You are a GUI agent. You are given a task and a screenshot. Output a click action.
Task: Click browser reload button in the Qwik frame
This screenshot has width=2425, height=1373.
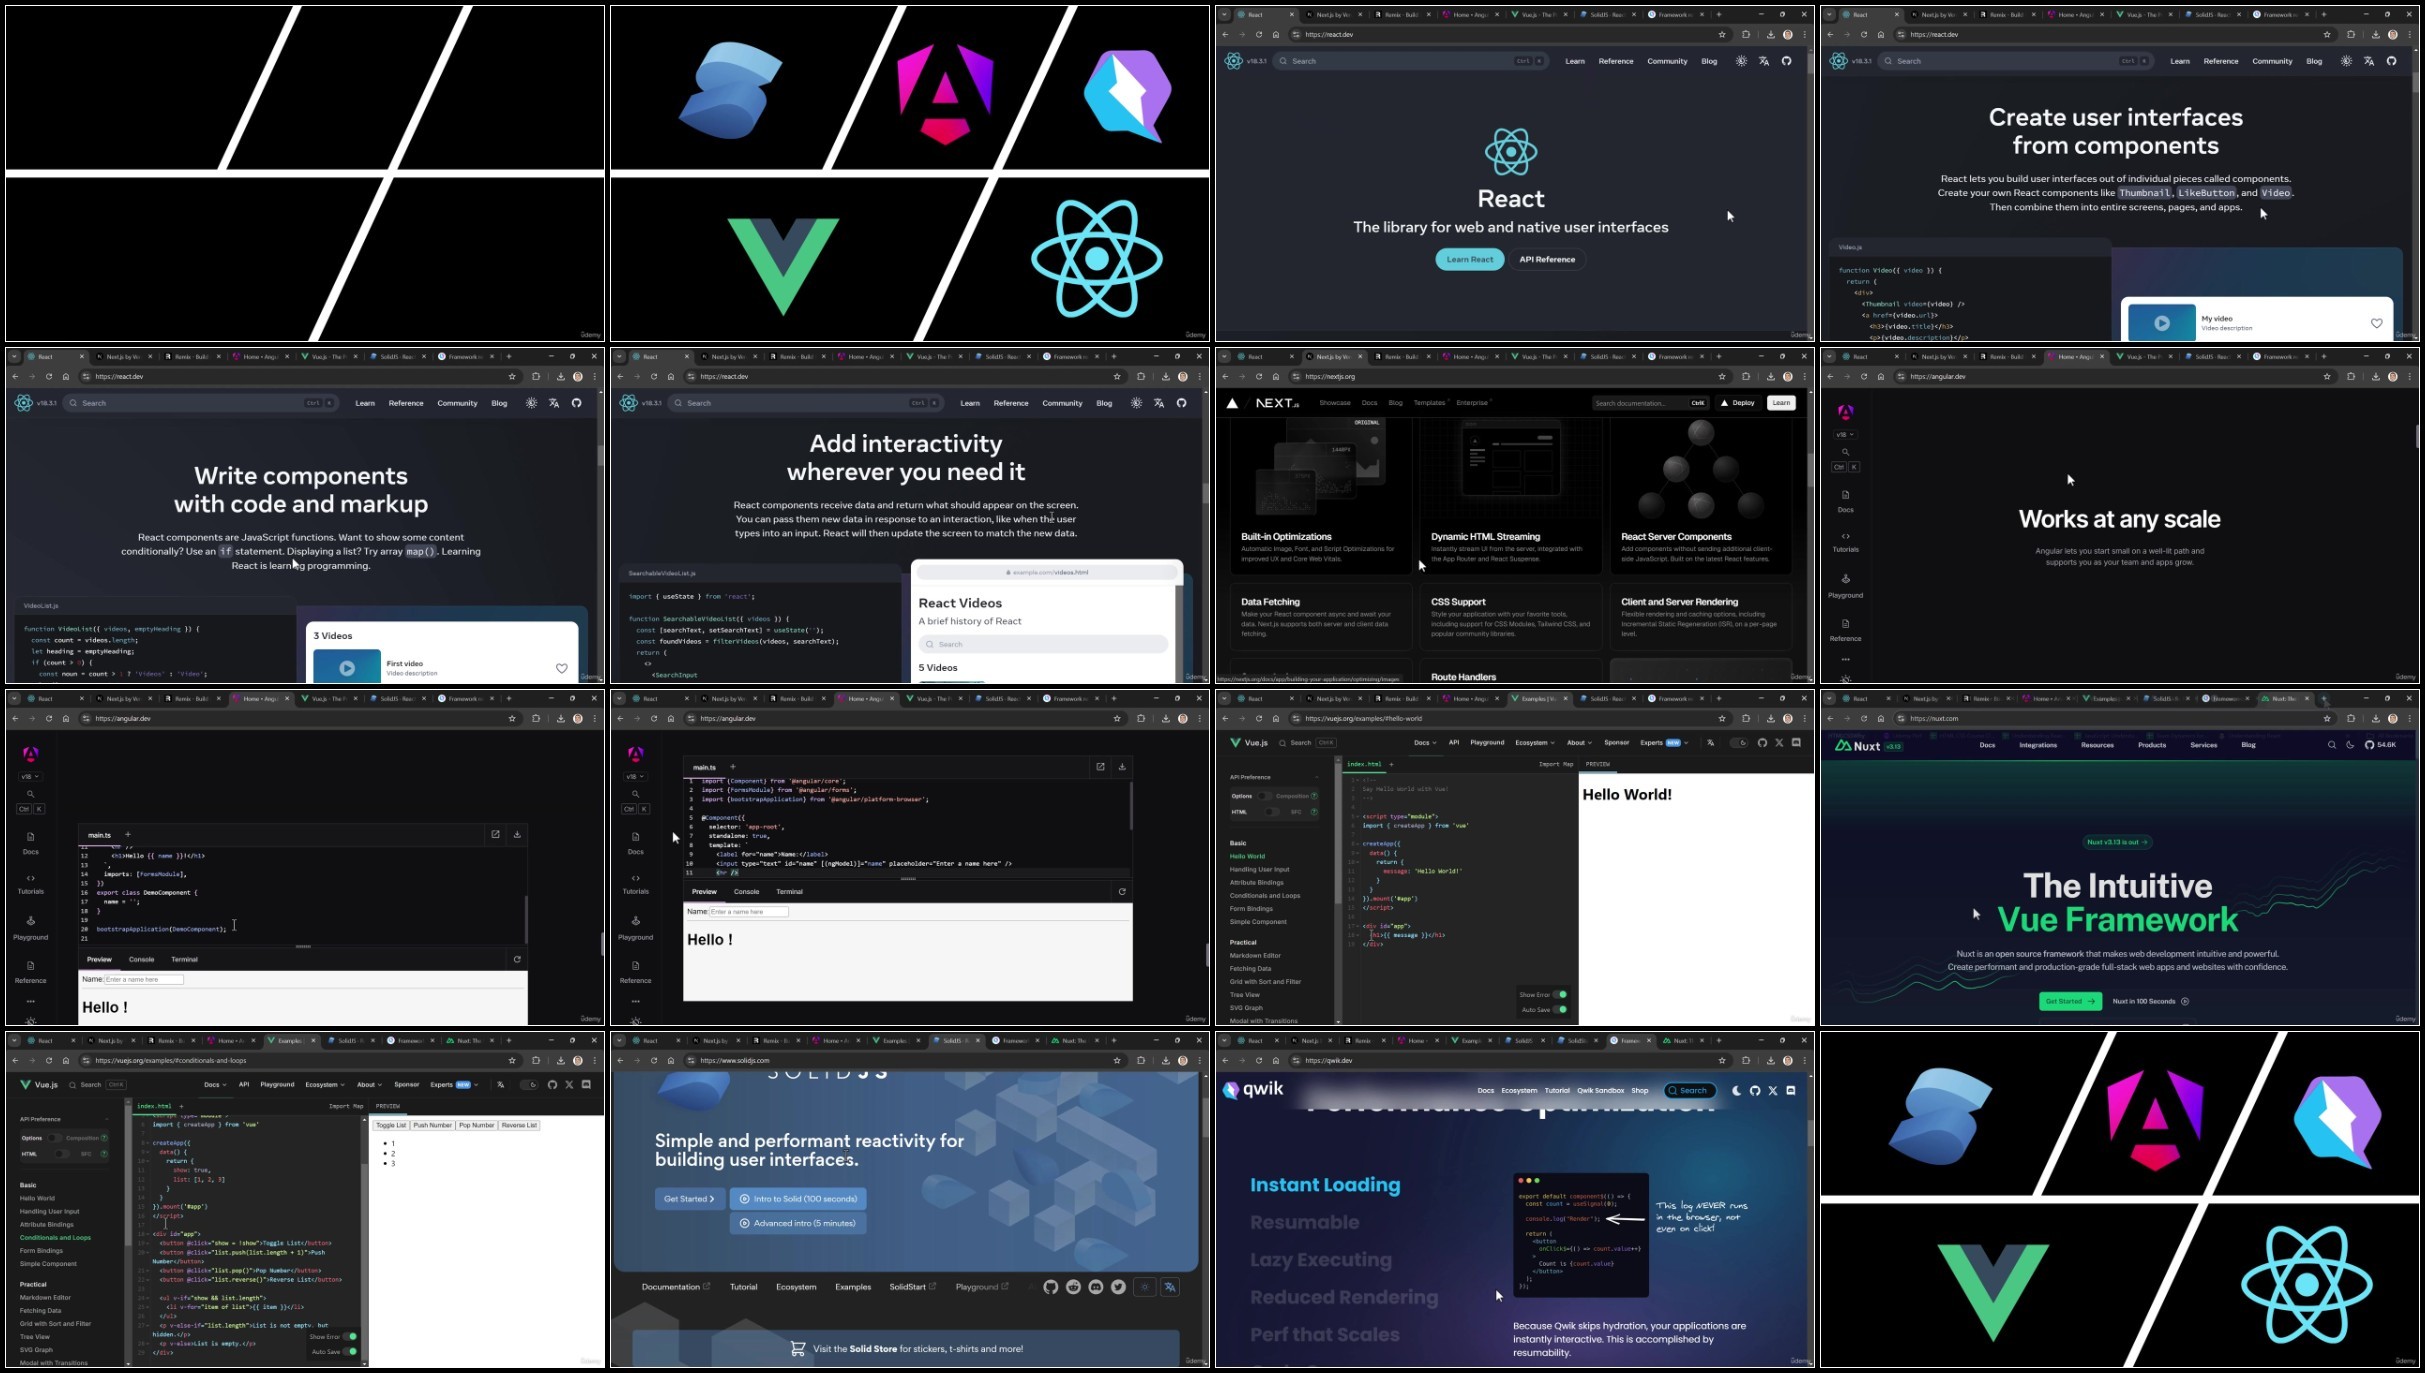1258,1060
